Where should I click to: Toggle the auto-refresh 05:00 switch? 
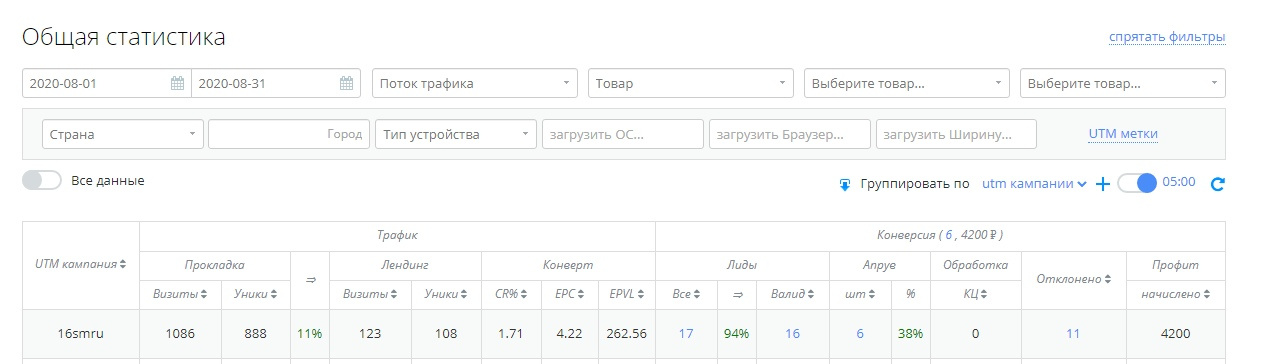pyautogui.click(x=1137, y=183)
